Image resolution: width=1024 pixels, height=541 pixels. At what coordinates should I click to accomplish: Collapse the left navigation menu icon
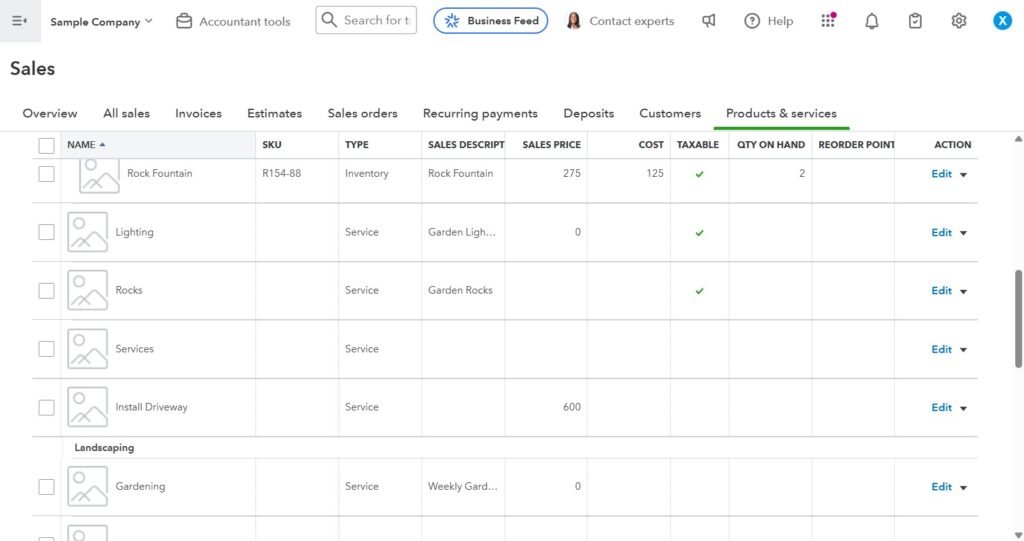[19, 21]
